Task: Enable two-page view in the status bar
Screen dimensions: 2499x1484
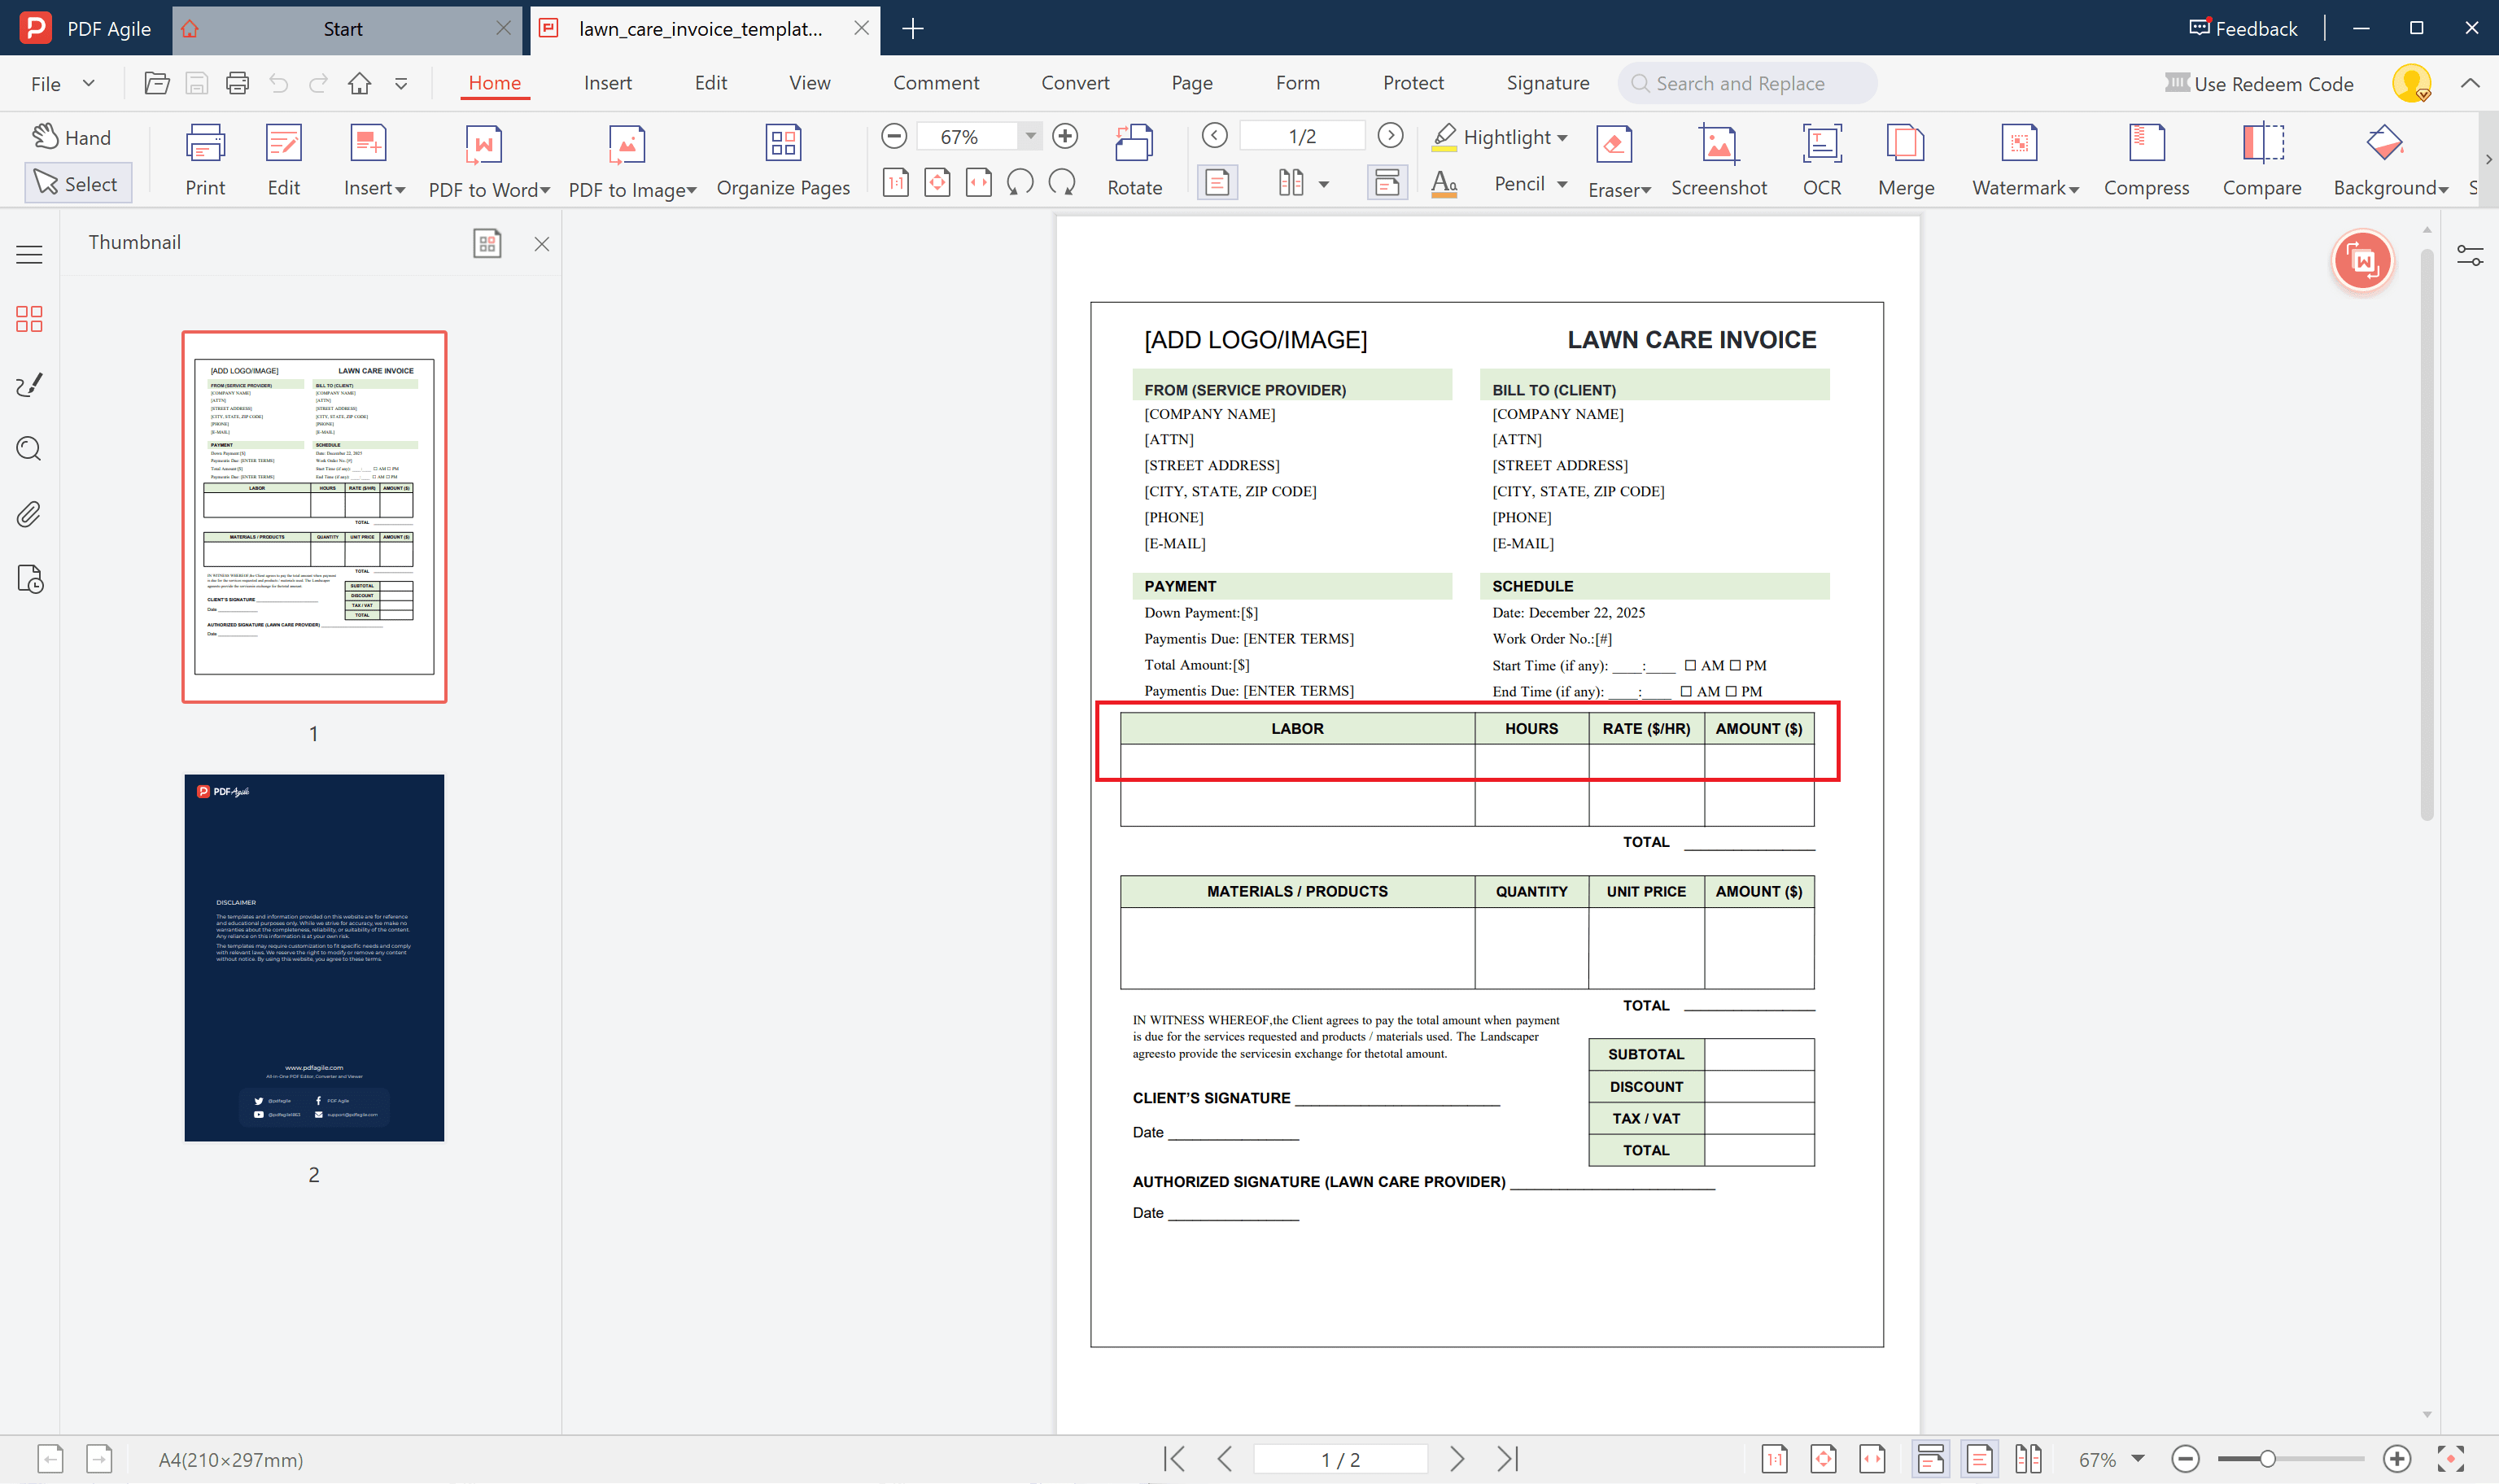Action: click(2029, 1459)
